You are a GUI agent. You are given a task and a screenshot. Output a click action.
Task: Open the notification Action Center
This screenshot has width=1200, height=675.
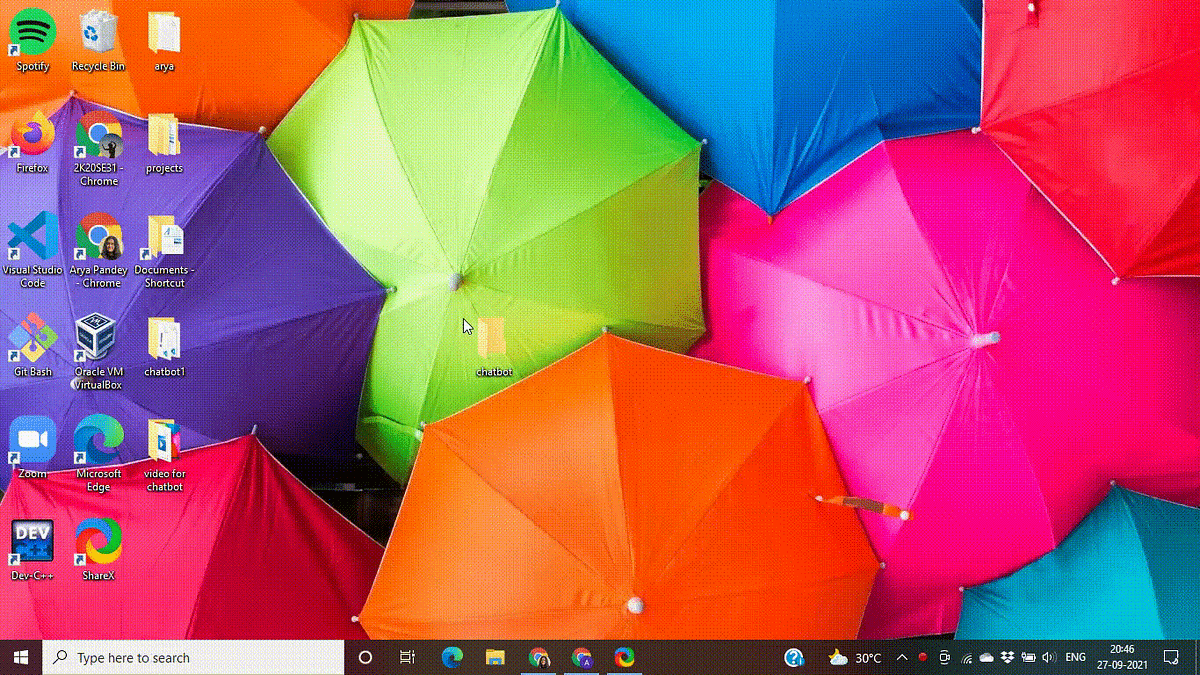(x=1171, y=658)
